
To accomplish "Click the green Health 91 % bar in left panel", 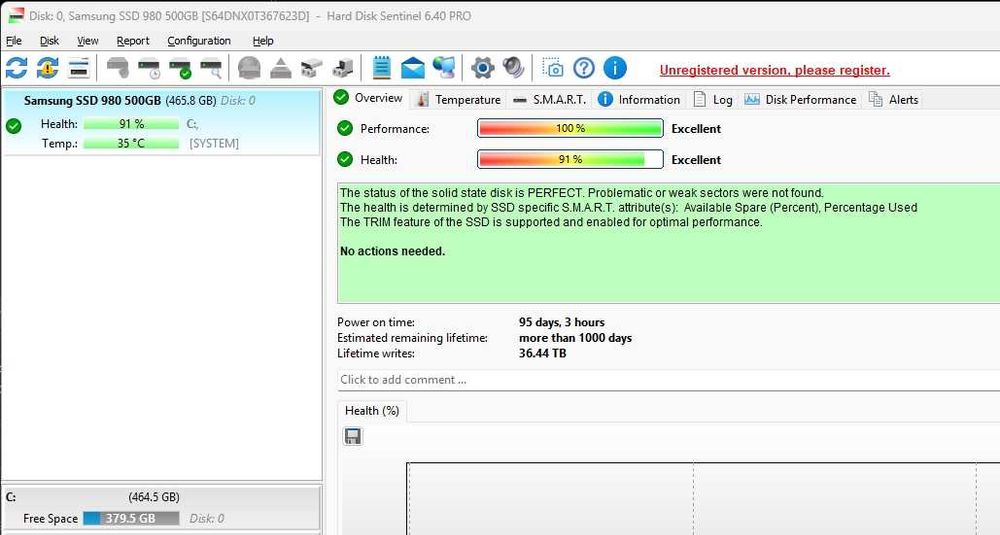I will point(131,124).
